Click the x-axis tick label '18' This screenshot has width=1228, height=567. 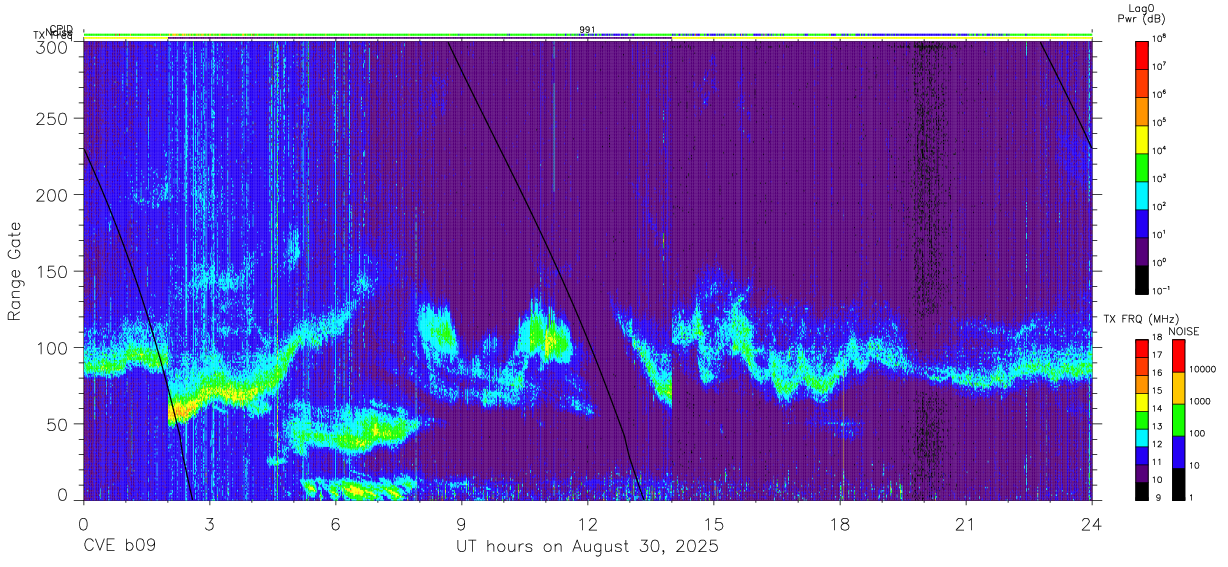(x=839, y=524)
